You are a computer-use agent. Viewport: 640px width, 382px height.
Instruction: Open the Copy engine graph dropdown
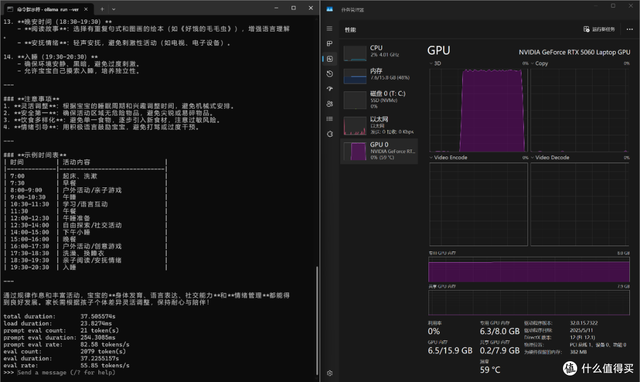(539, 63)
